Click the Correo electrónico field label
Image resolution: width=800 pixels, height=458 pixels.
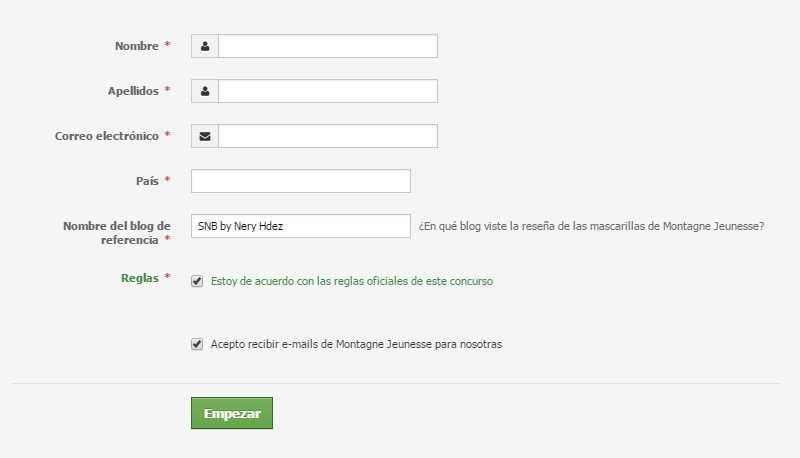[107, 136]
